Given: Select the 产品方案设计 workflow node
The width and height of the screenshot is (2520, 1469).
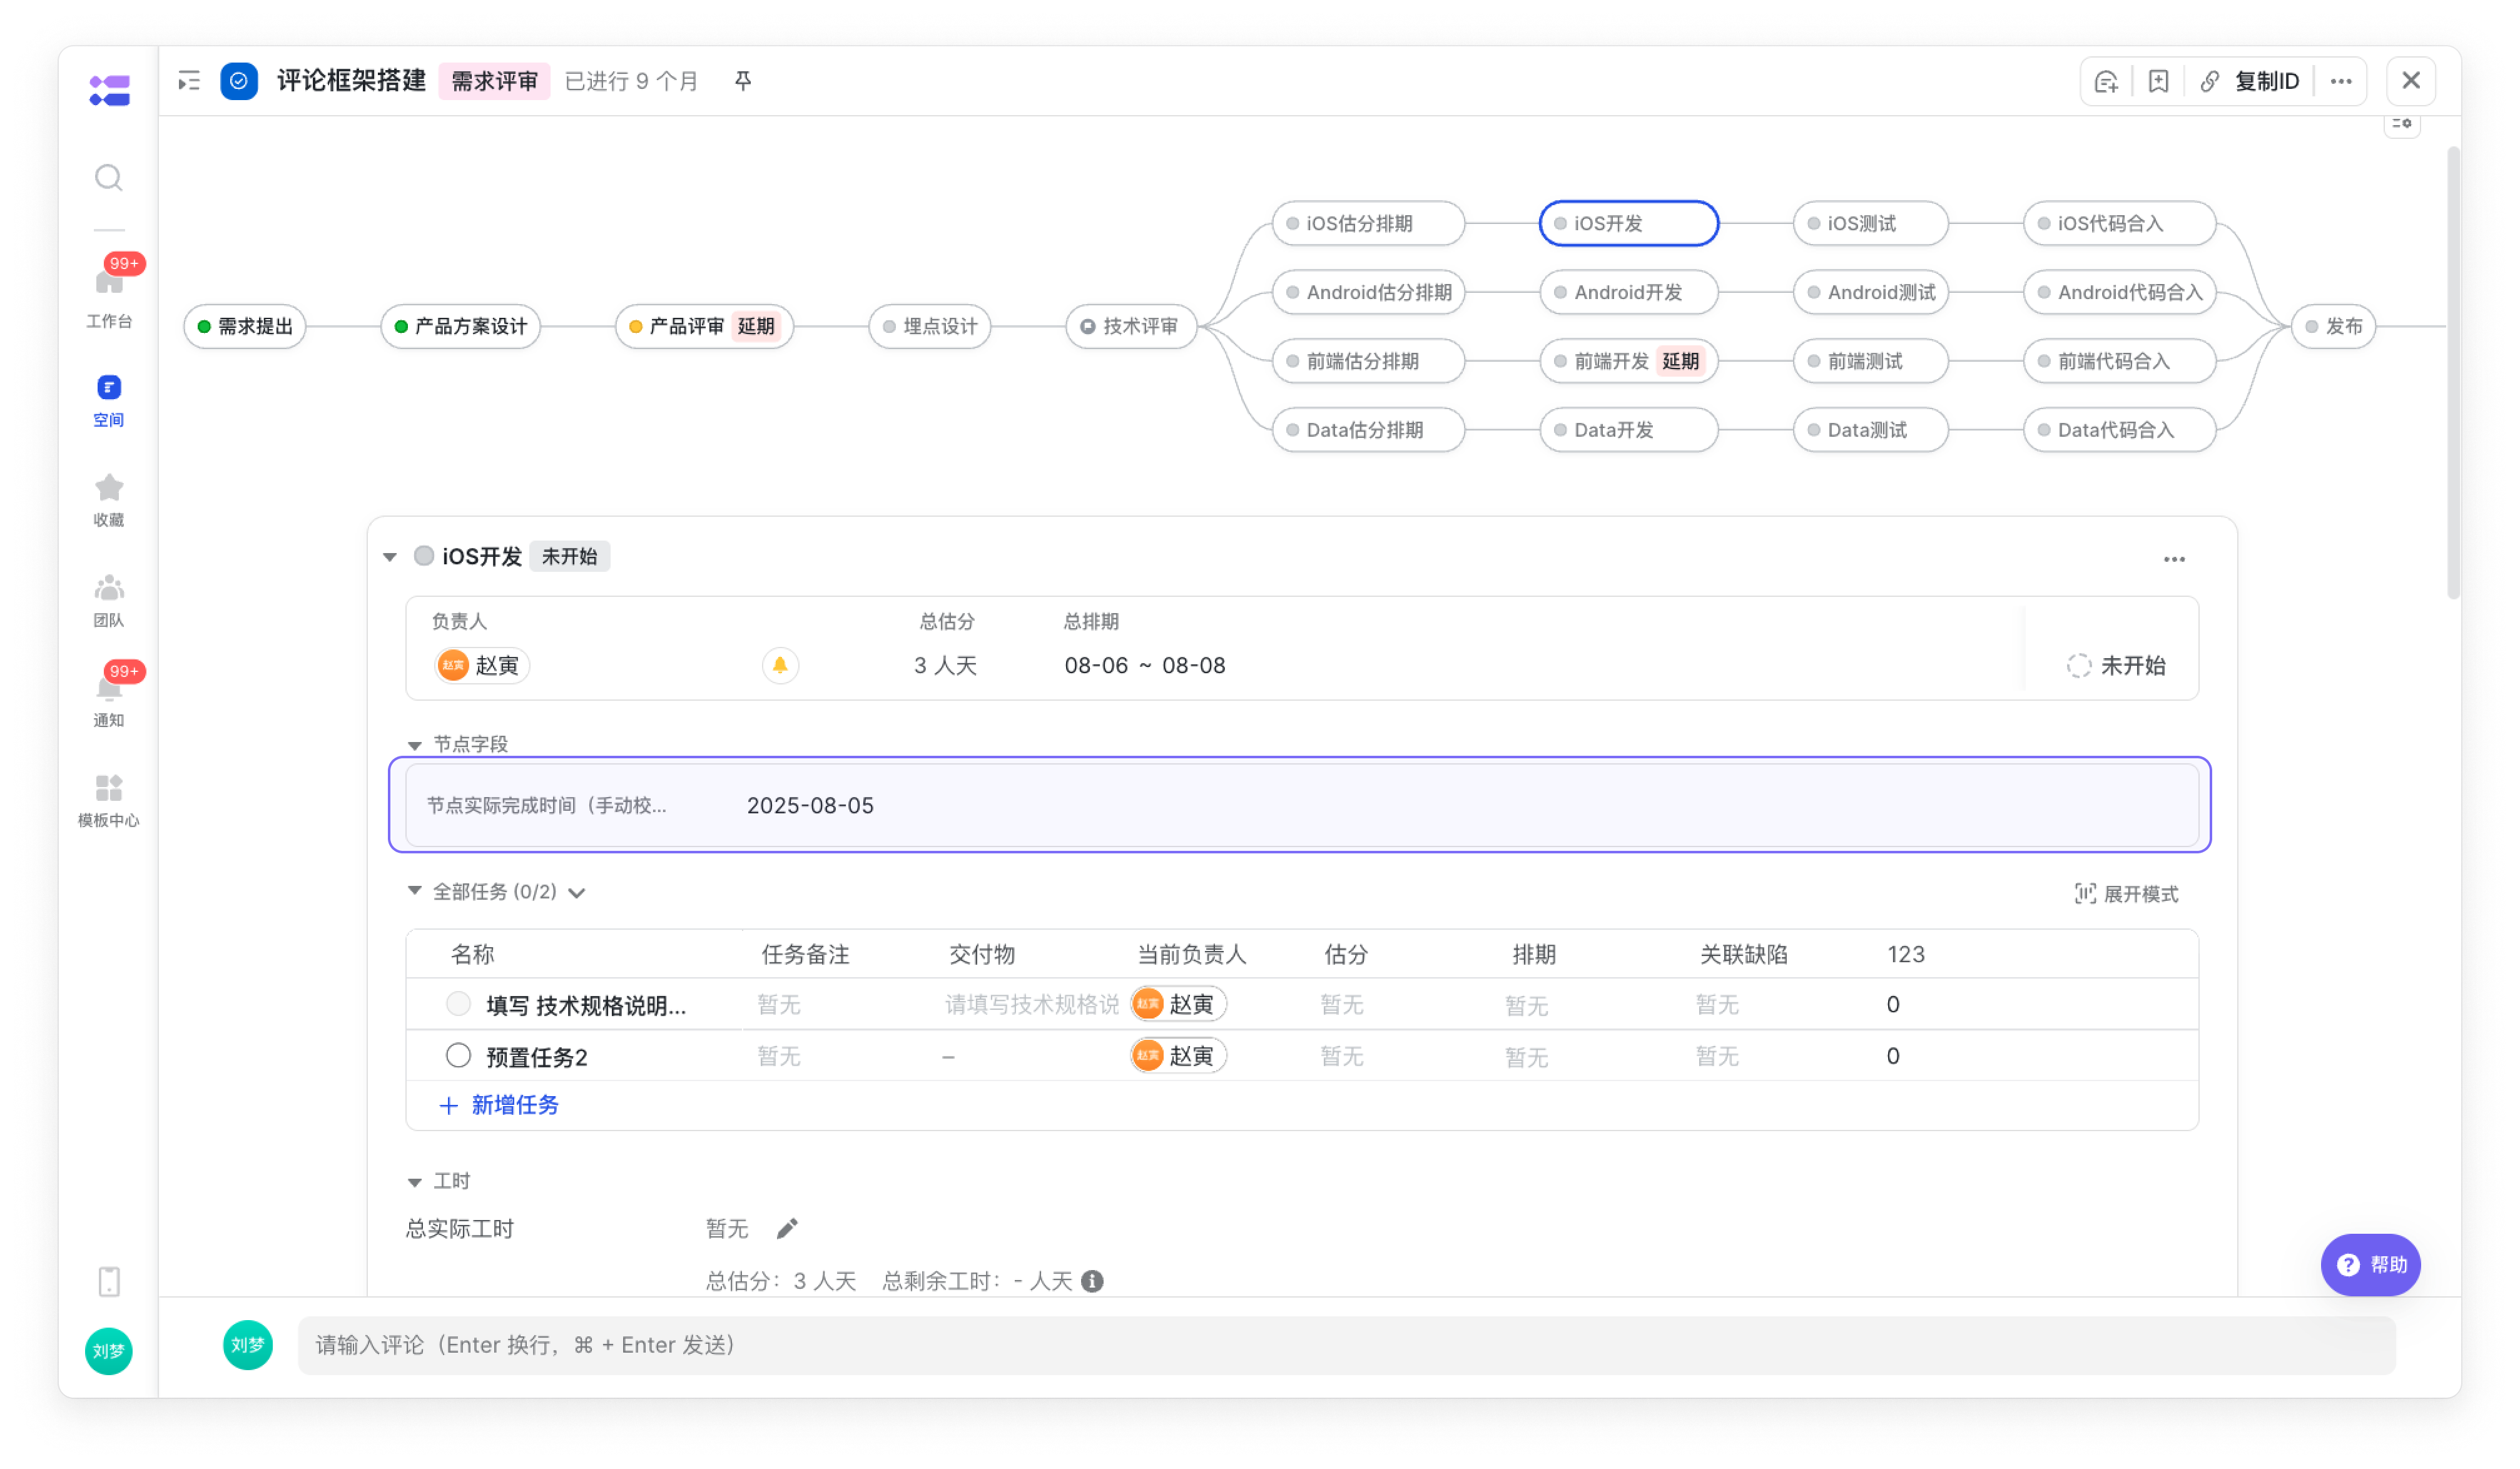Looking at the screenshot, I should (460, 326).
